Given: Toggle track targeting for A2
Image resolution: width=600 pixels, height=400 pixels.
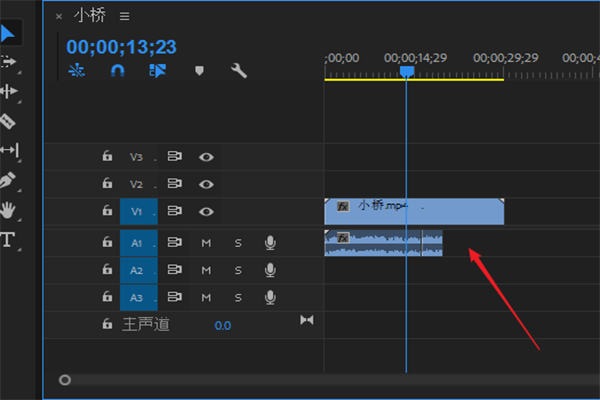Looking at the screenshot, I should [x=139, y=270].
